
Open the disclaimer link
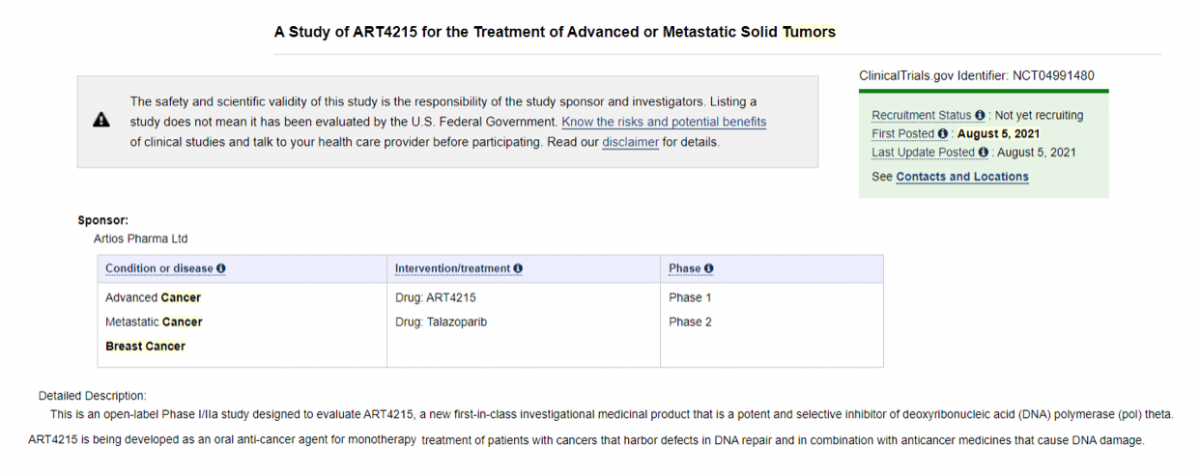pos(630,142)
